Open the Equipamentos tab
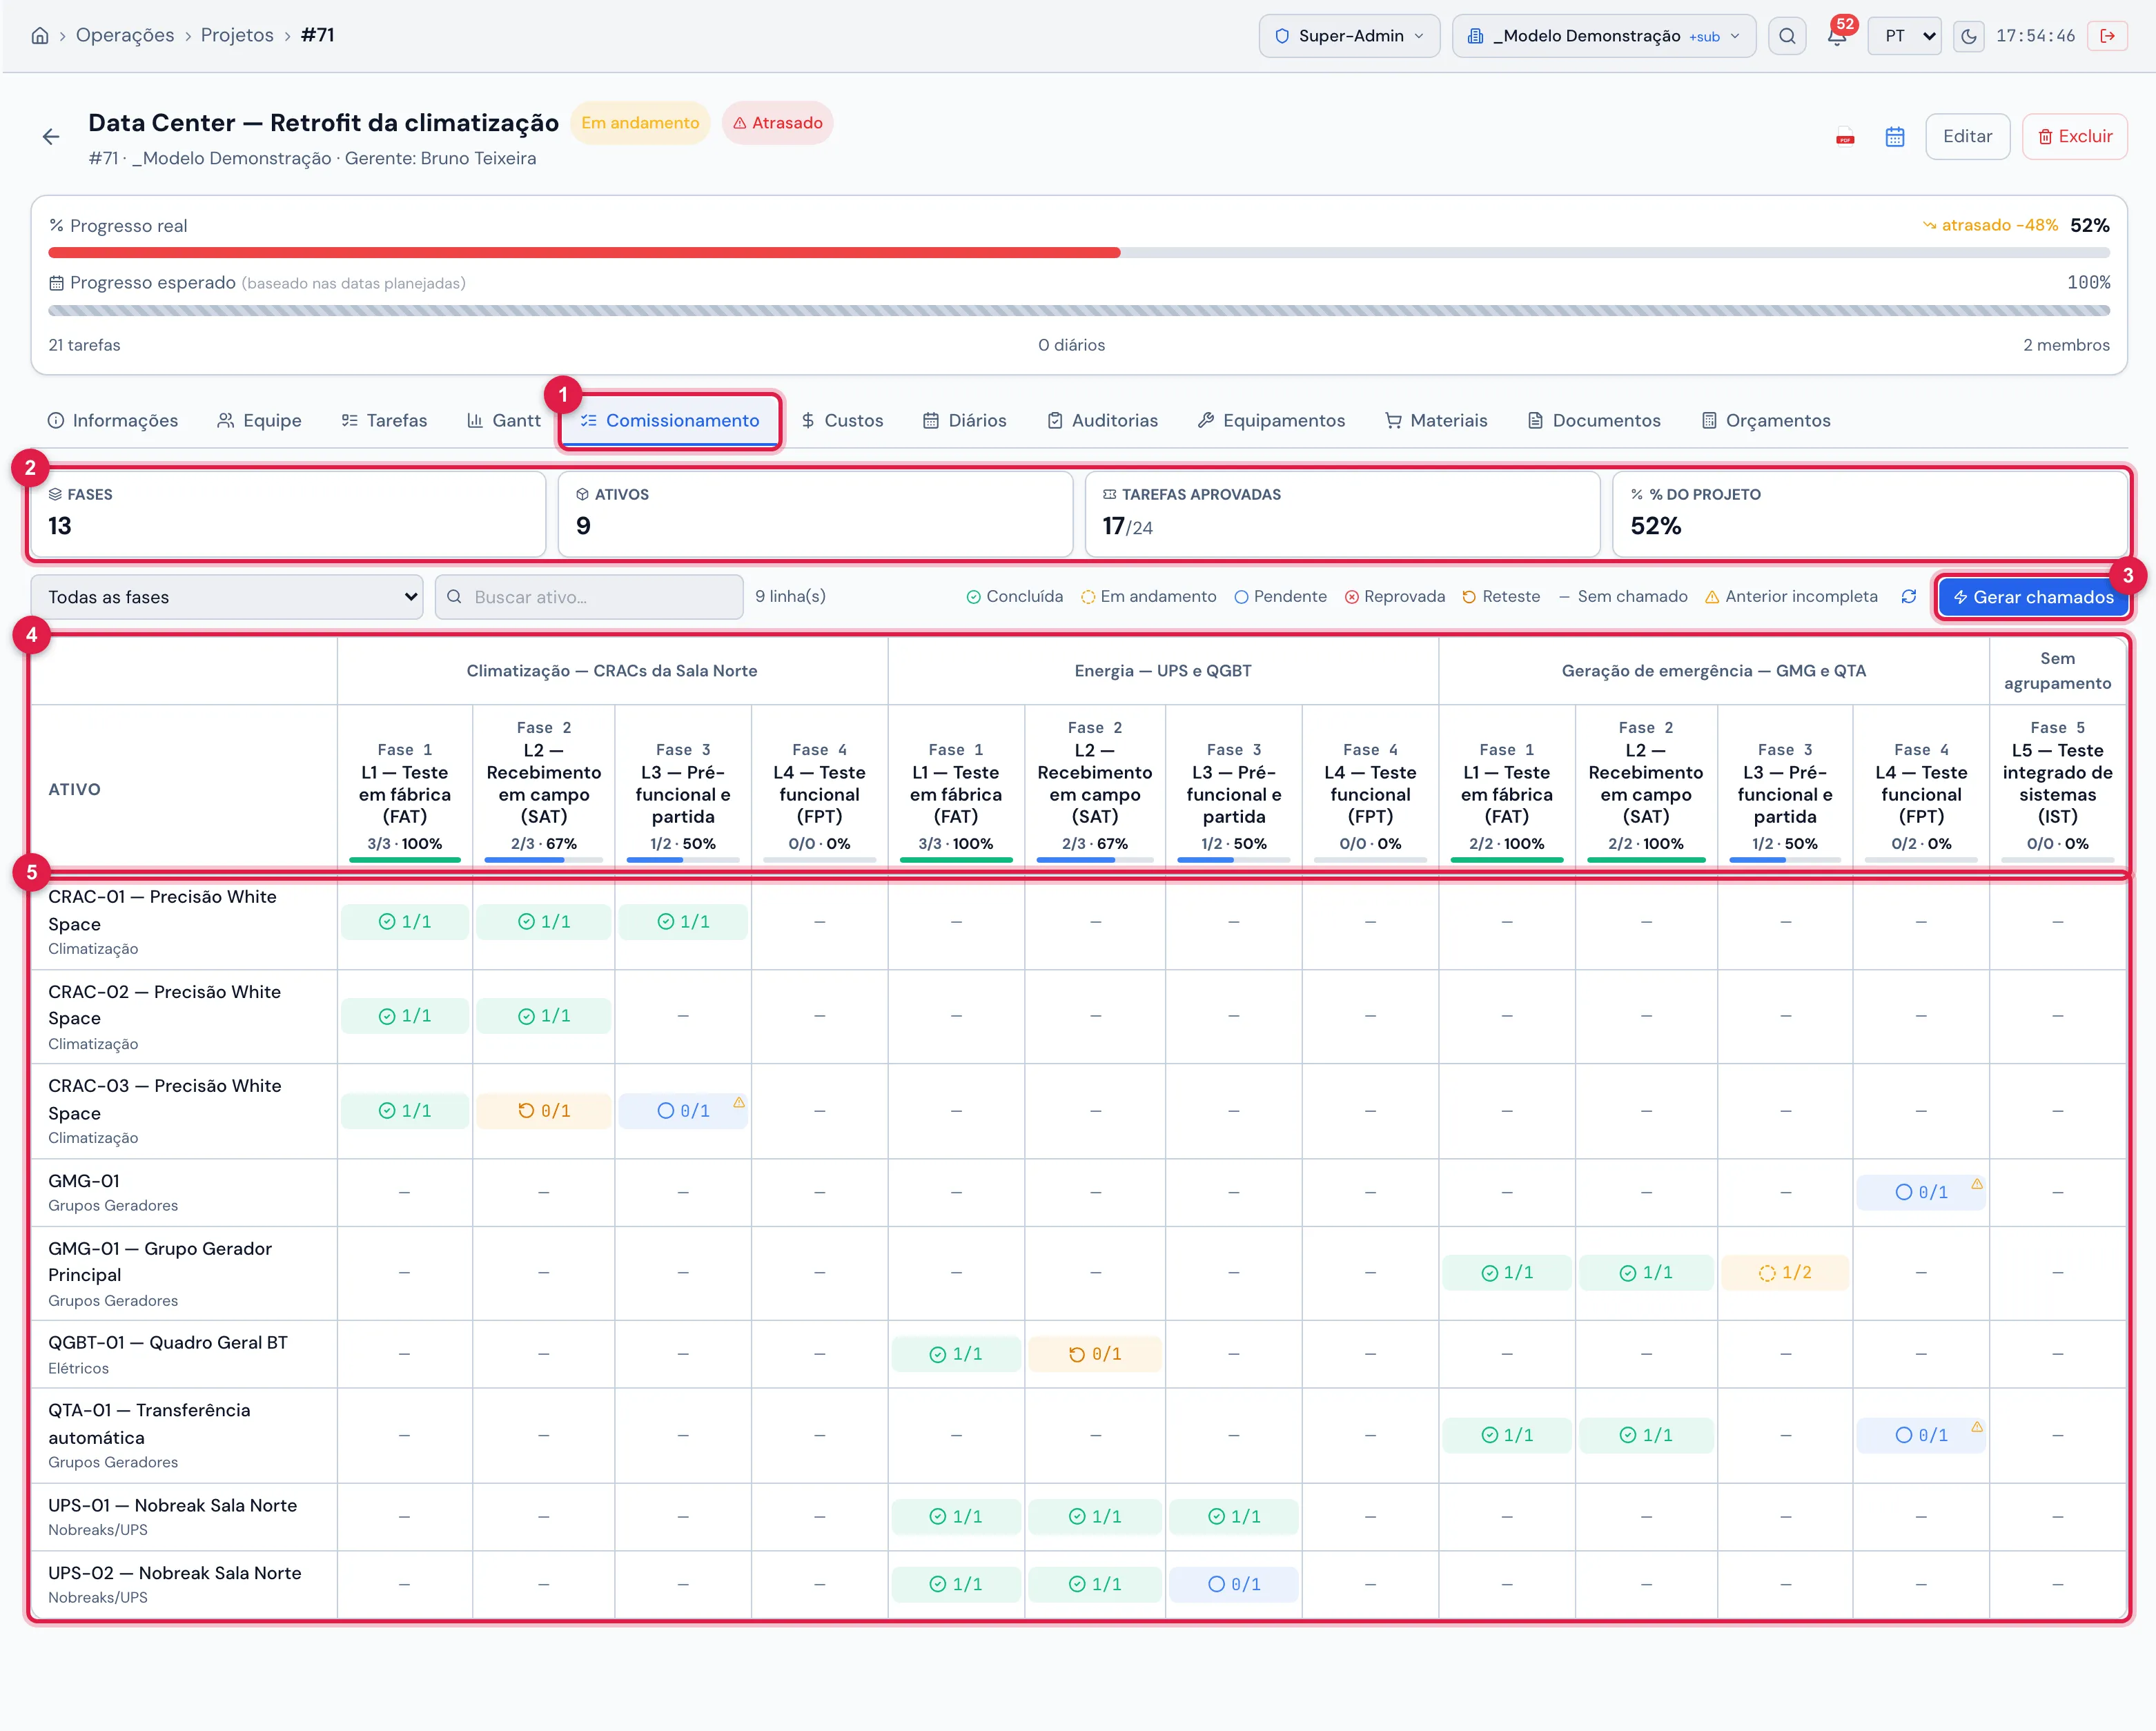The width and height of the screenshot is (2156, 1731). (x=1271, y=421)
